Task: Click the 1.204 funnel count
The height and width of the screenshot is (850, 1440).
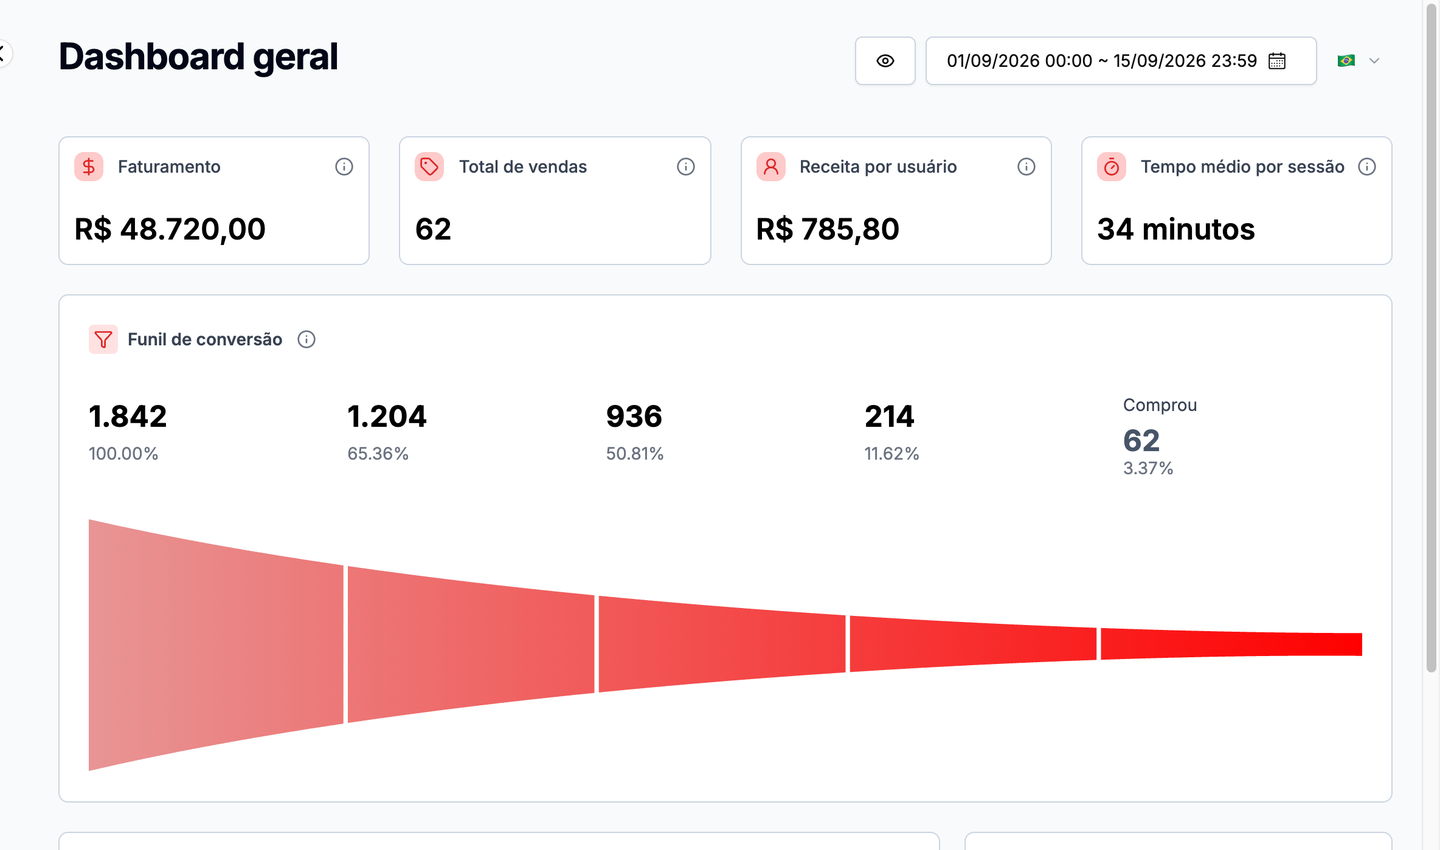Action: [x=387, y=416]
